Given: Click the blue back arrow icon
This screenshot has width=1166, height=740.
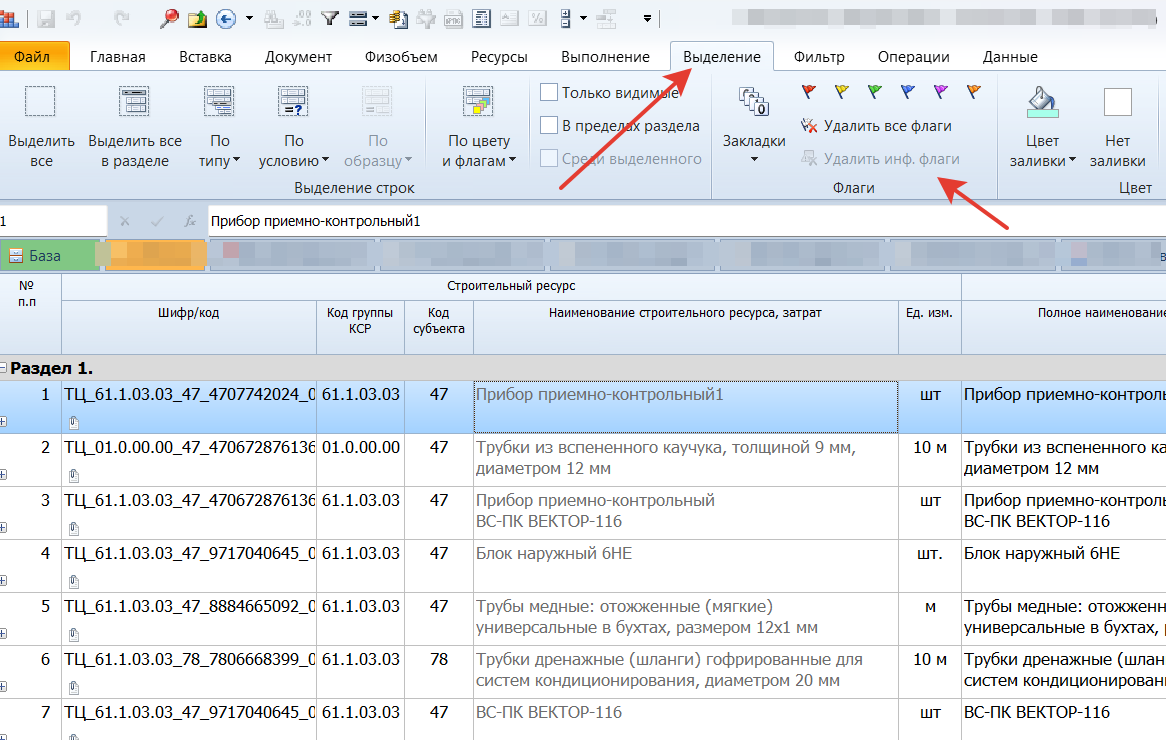Looking at the screenshot, I should [x=225, y=17].
